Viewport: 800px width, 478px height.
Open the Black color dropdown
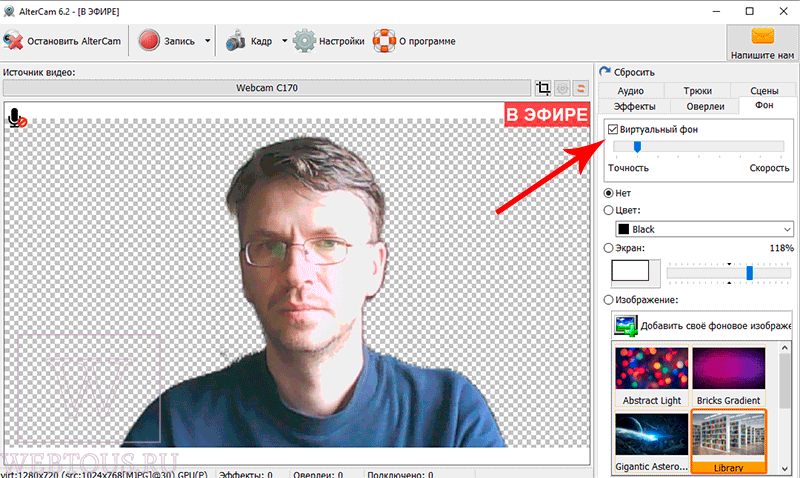pos(705,229)
